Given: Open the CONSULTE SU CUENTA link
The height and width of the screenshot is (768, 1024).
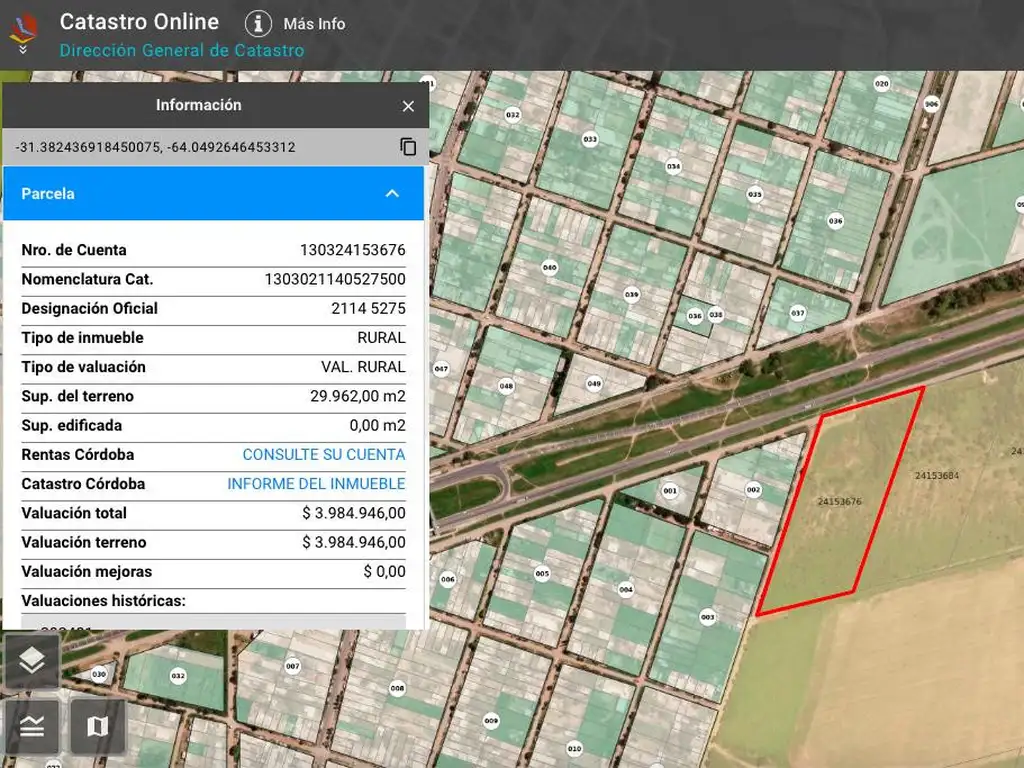Looking at the screenshot, I should [x=323, y=455].
